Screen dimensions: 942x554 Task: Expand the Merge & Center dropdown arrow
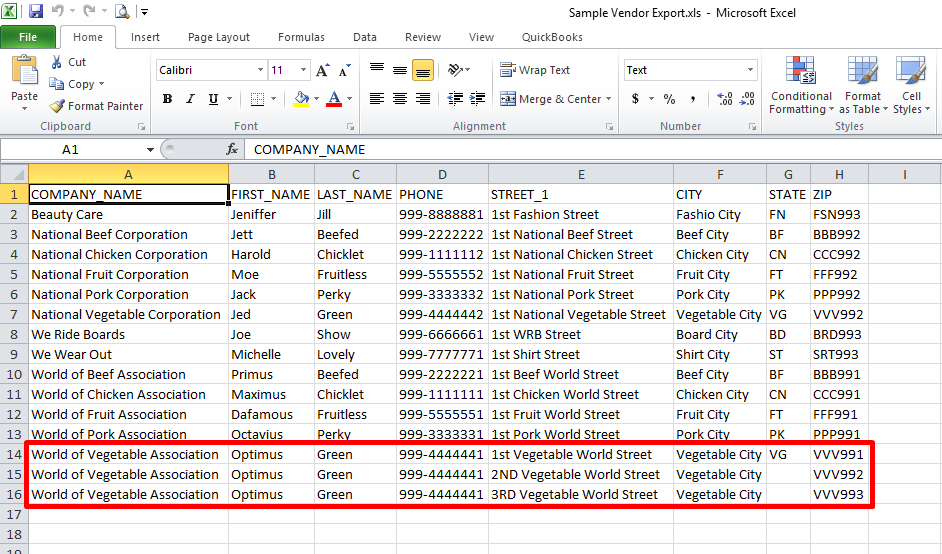610,99
